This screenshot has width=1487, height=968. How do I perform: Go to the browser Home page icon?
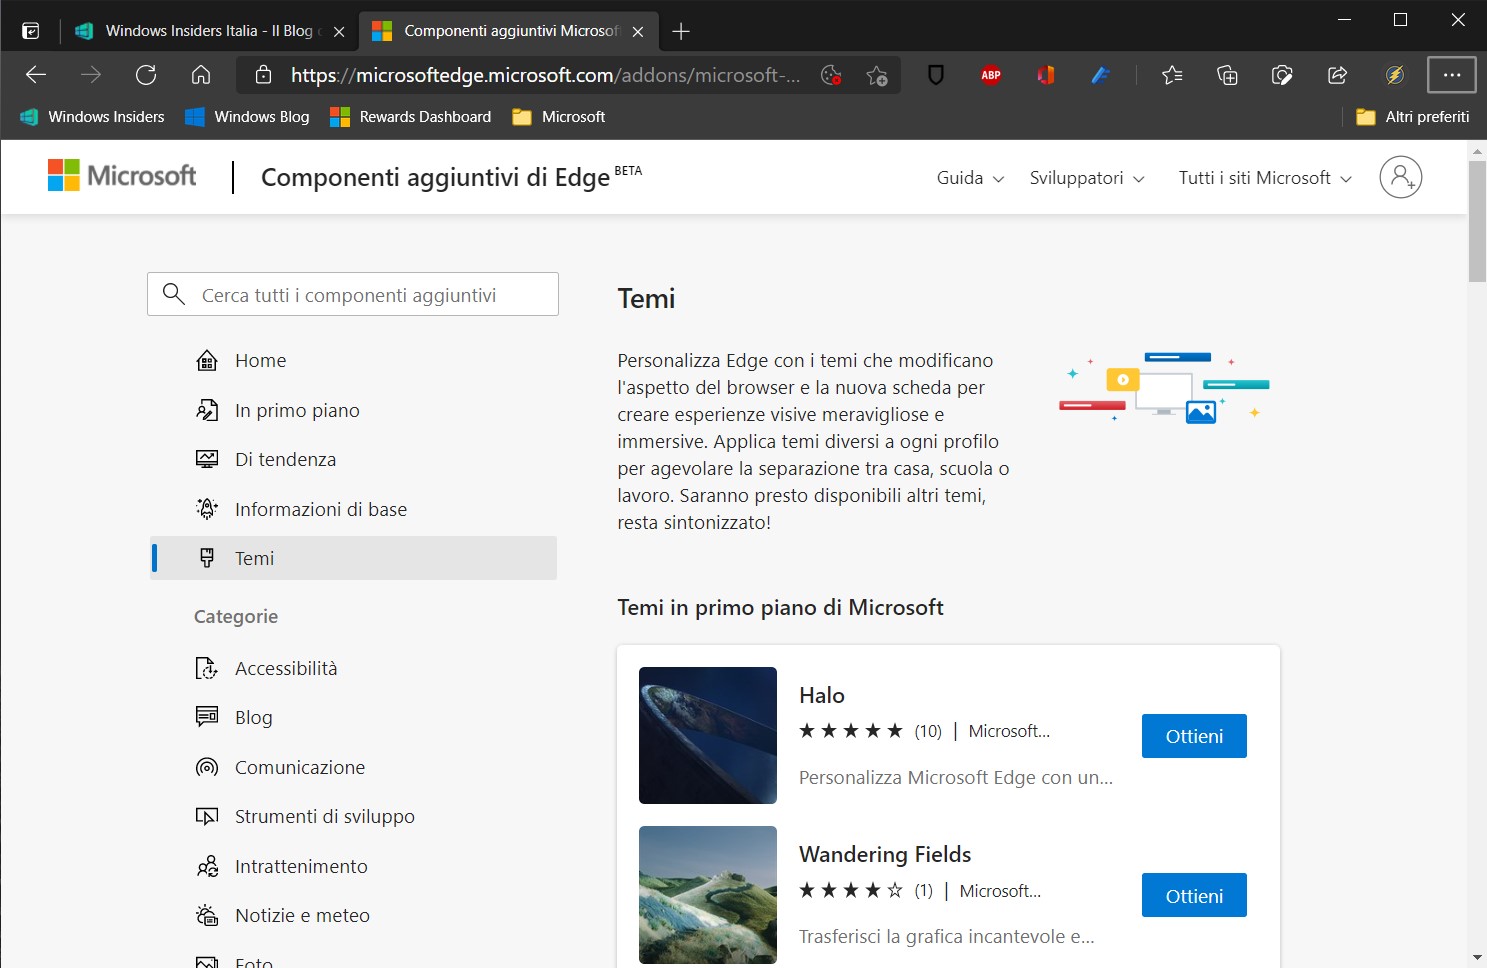(201, 75)
